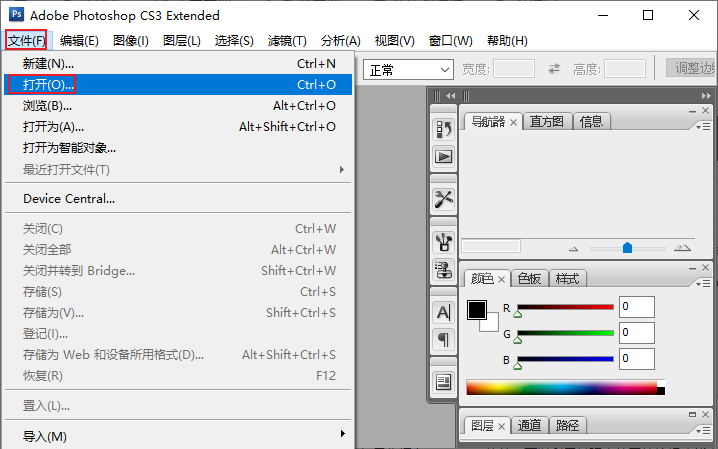Open the 文件(F) menu
This screenshot has height=449, width=718.
tap(27, 41)
